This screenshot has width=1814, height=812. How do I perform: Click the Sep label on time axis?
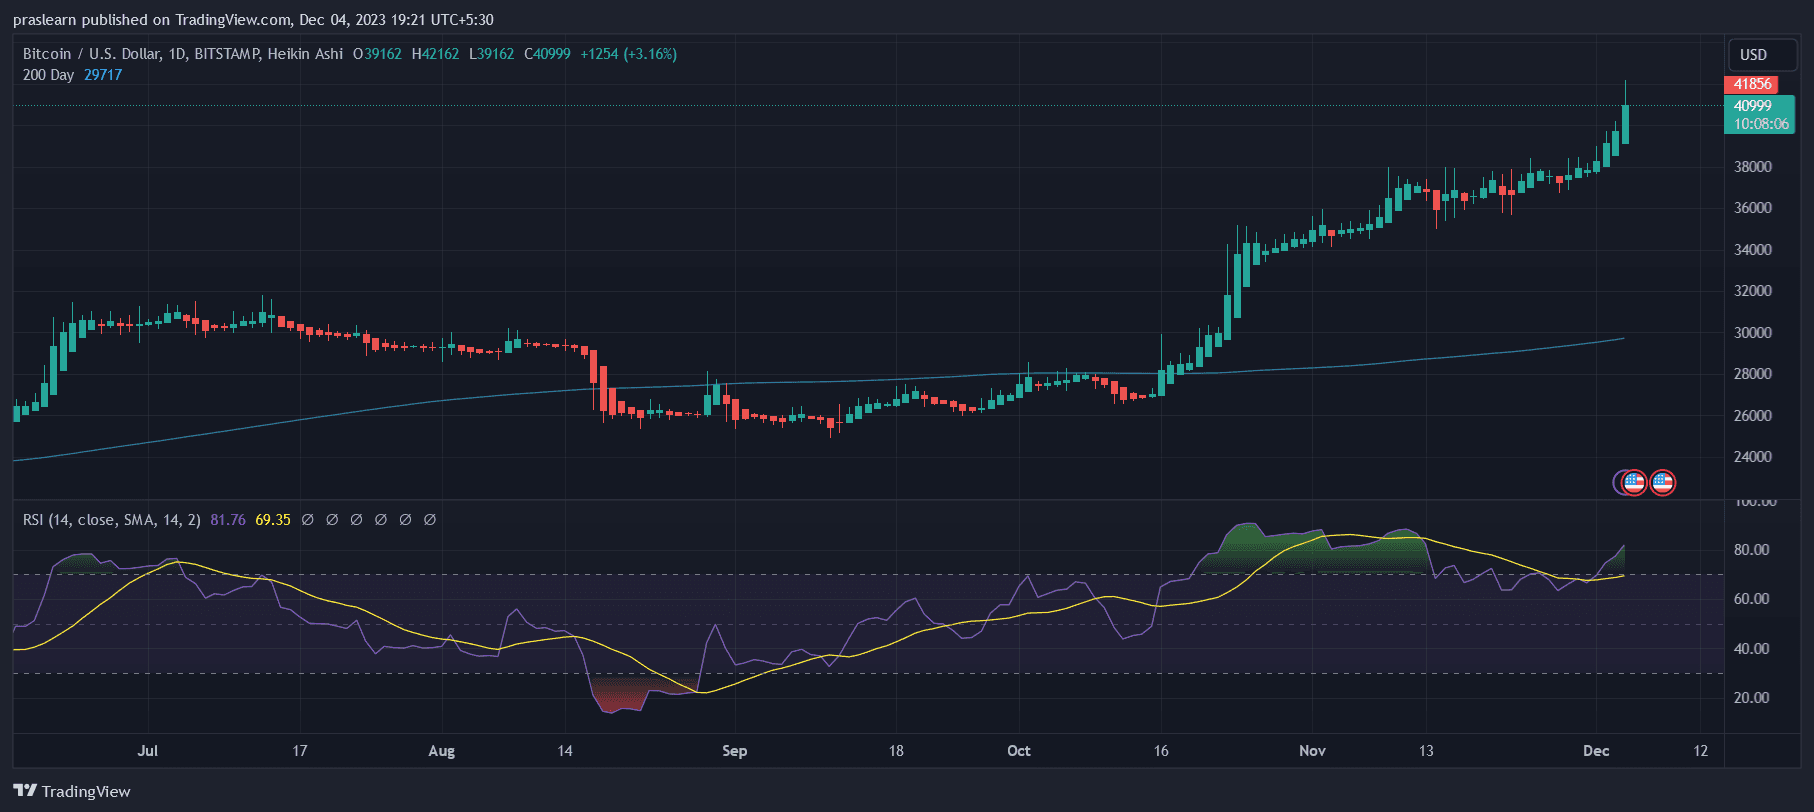tap(734, 751)
